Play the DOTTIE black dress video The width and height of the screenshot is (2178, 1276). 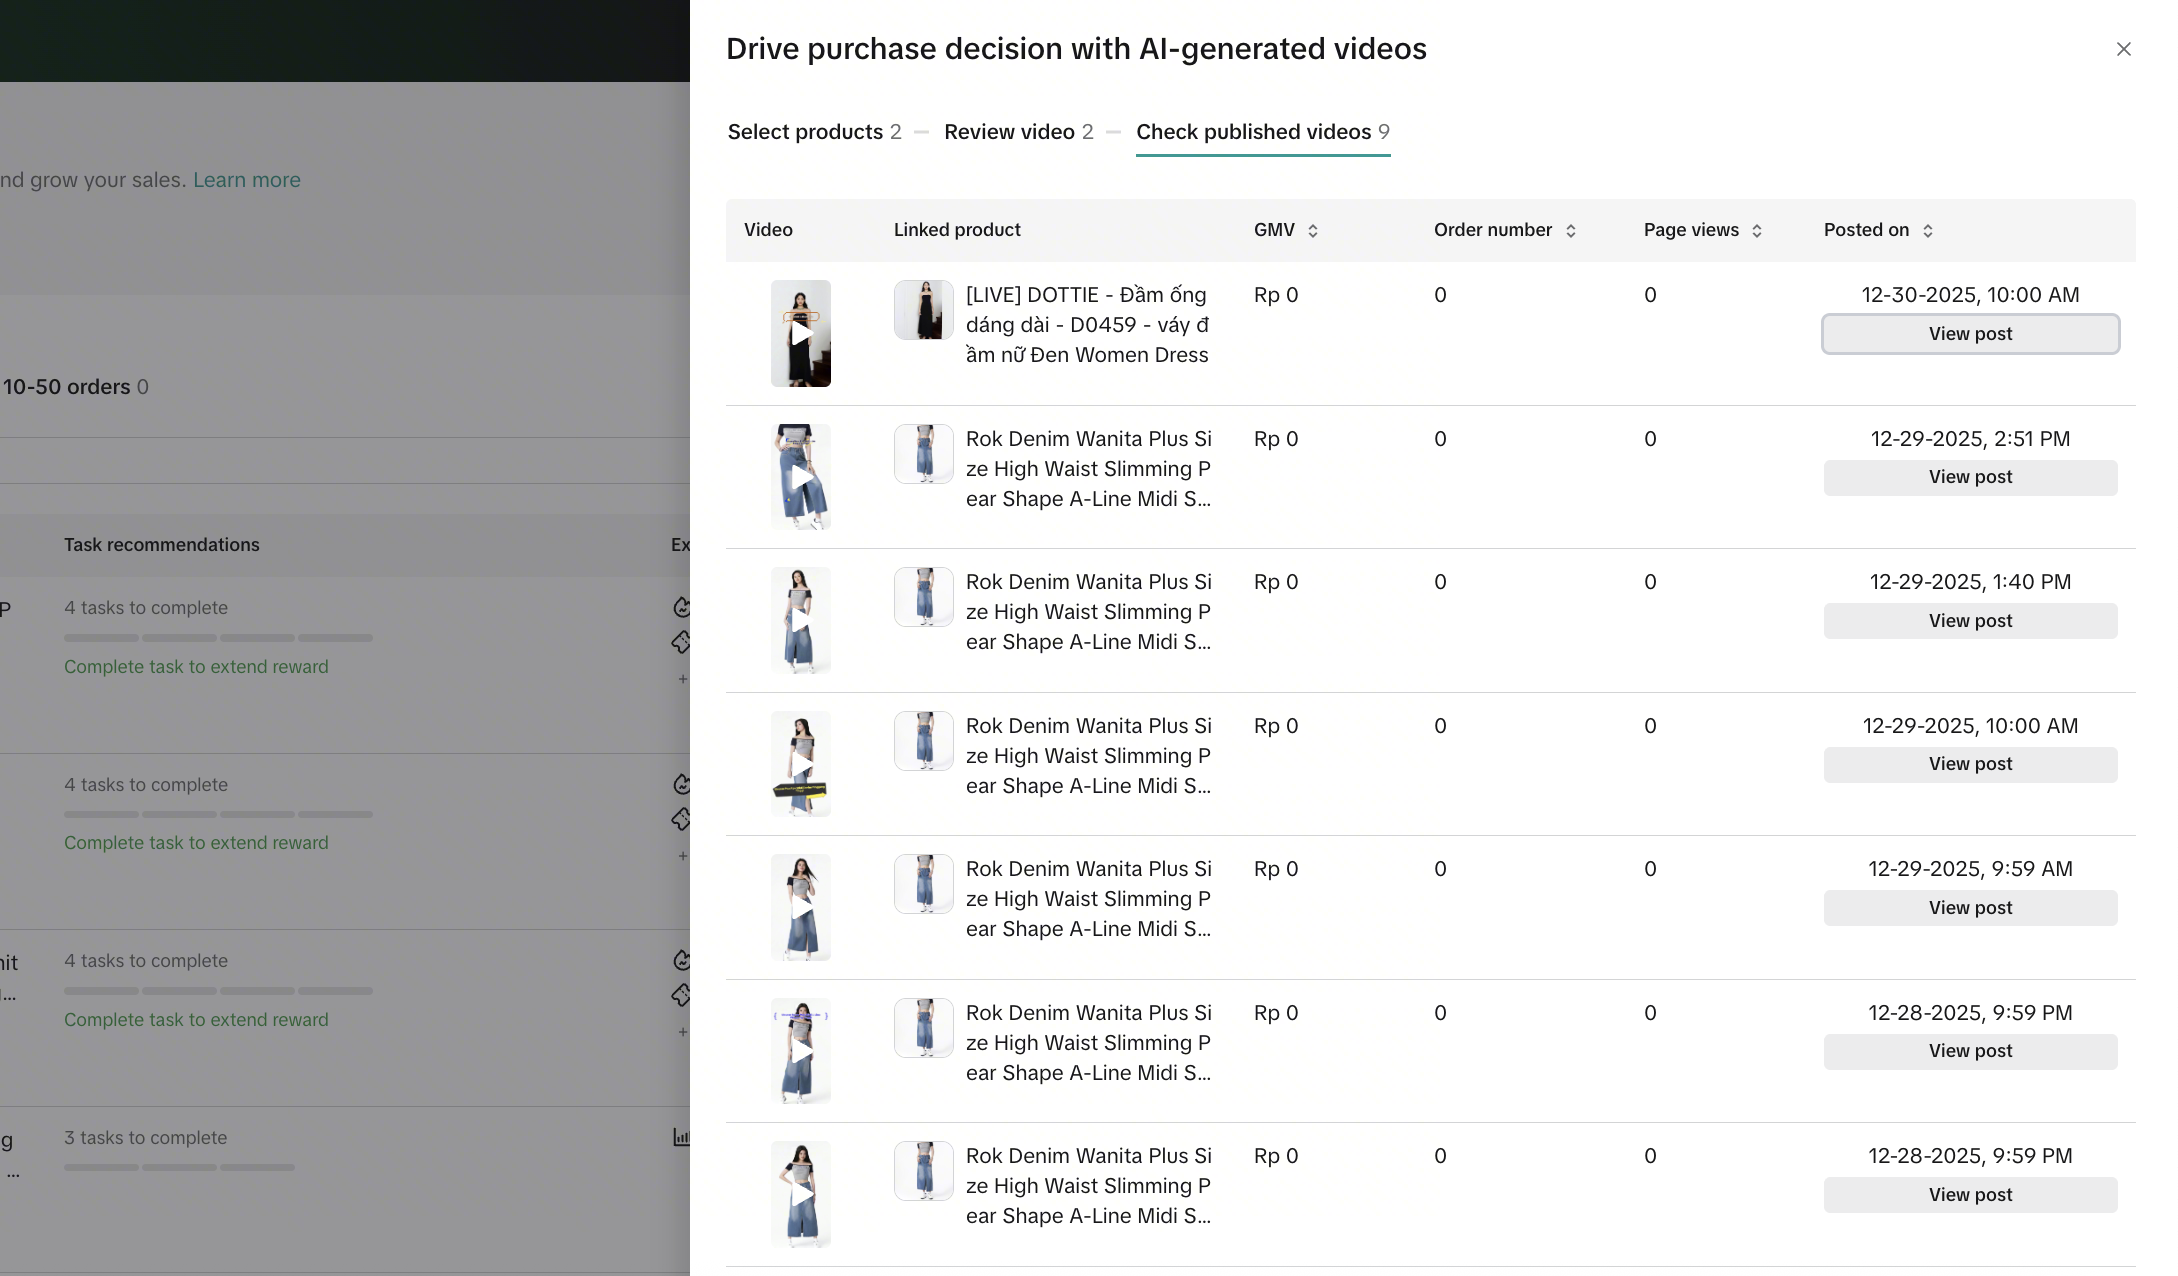click(800, 334)
